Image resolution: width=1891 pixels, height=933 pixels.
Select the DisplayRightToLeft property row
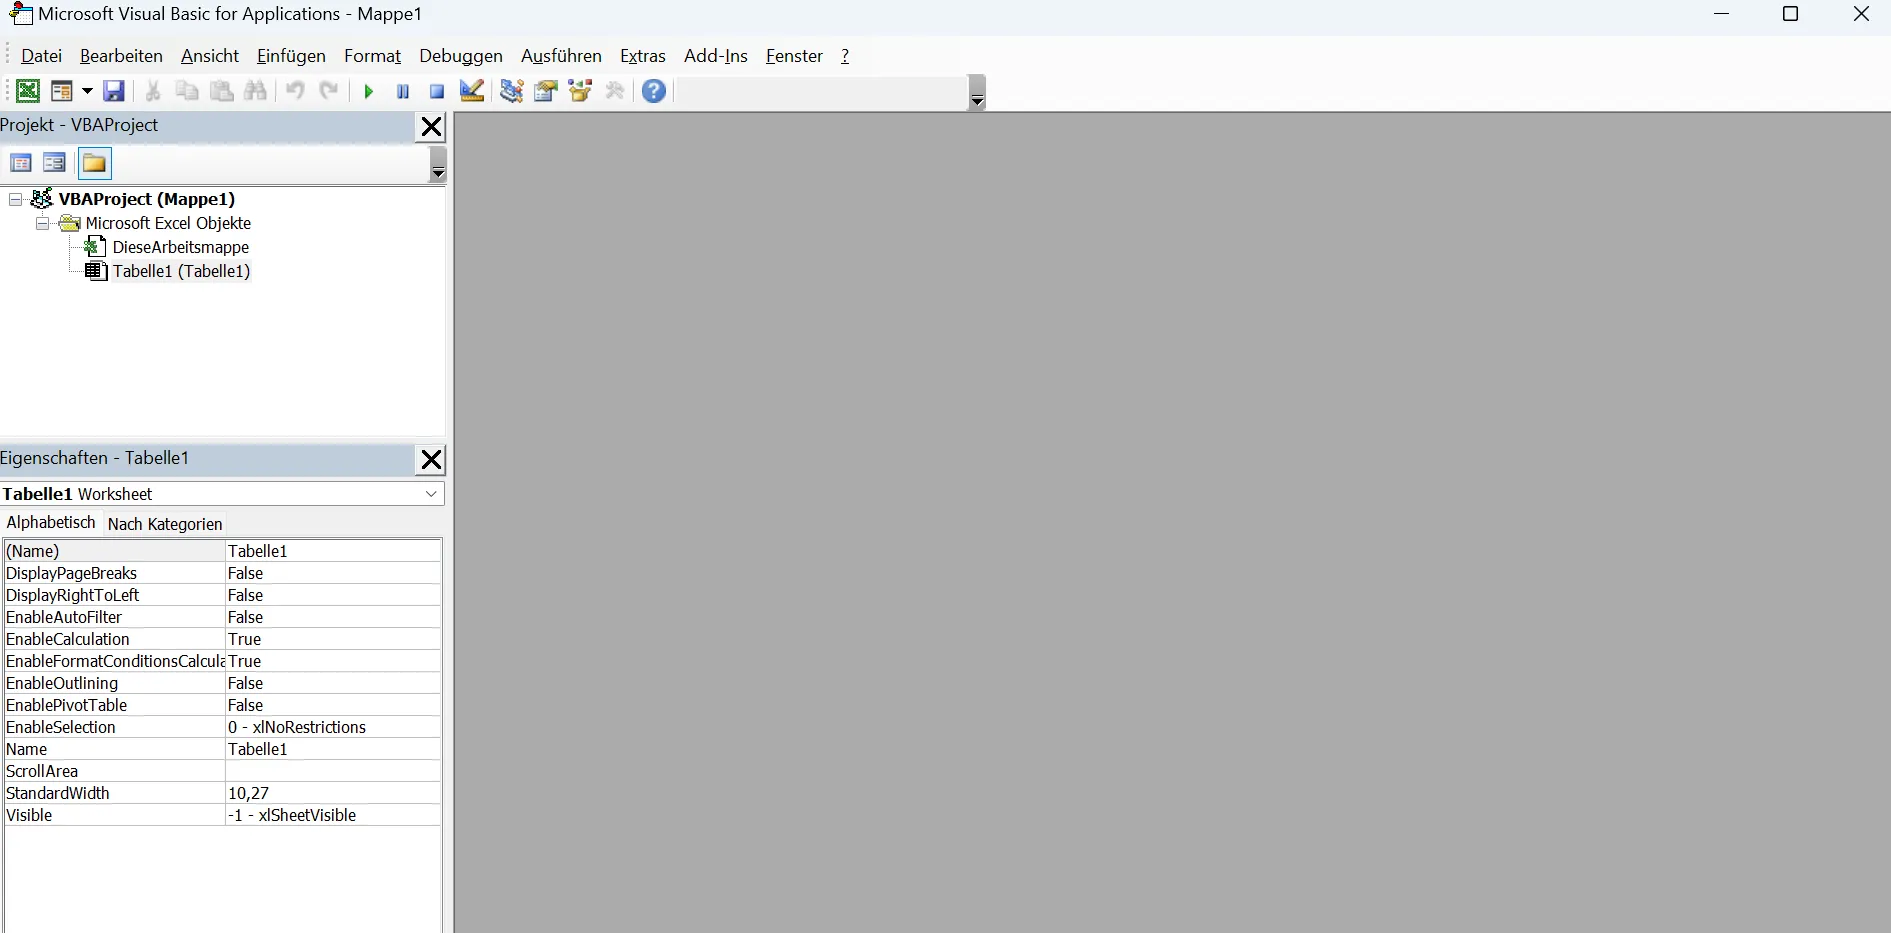[x=222, y=595]
